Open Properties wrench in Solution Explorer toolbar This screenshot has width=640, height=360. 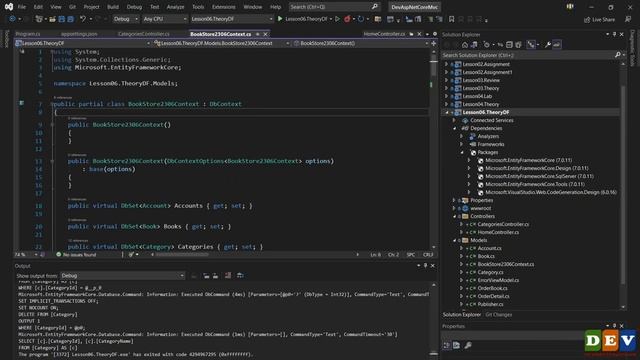(548, 44)
